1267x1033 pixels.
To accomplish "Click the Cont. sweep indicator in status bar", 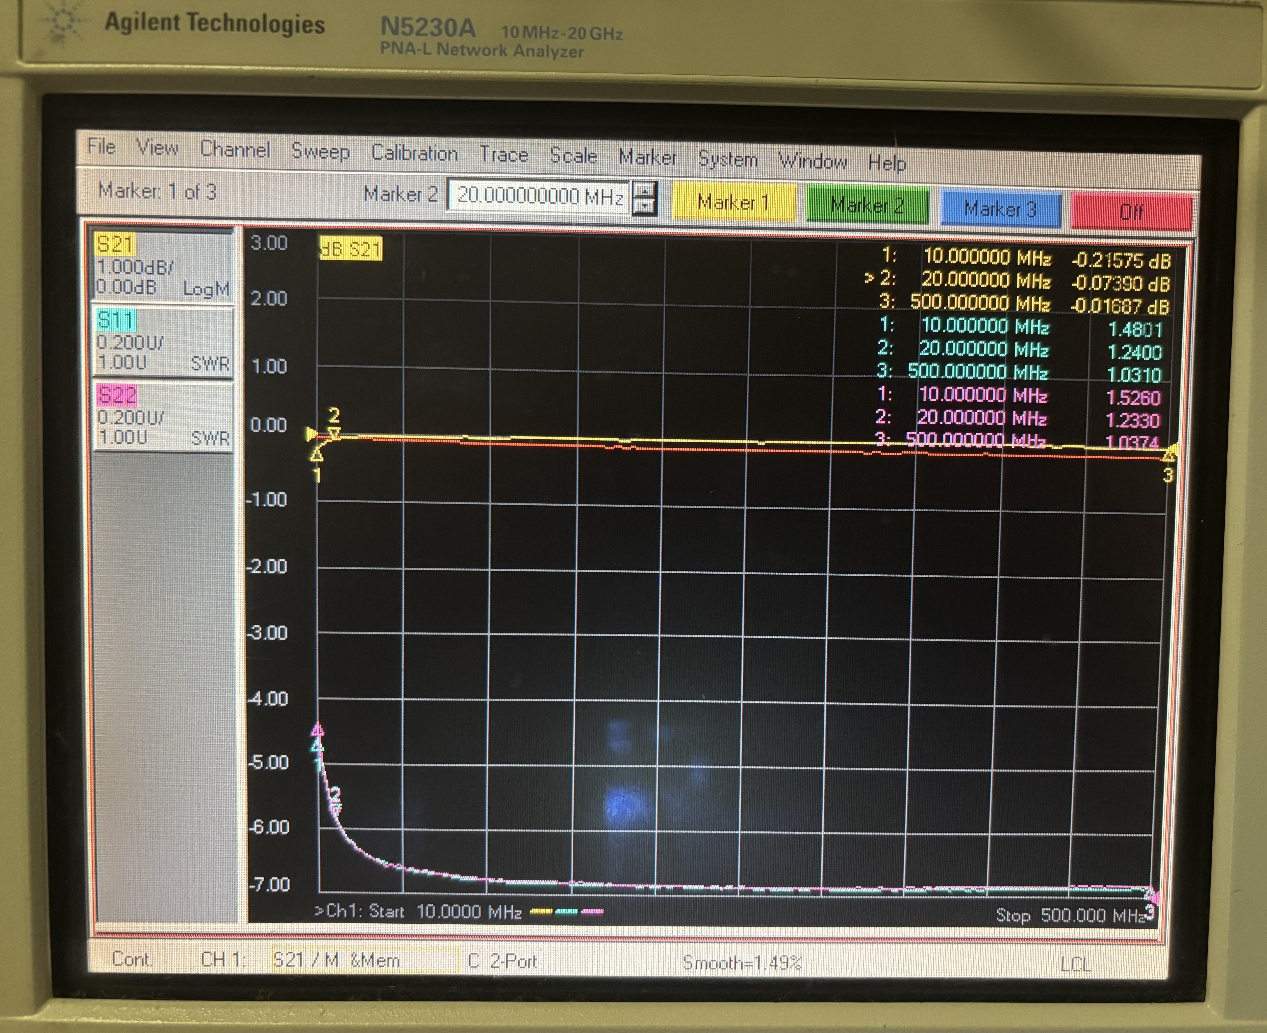I will [132, 959].
